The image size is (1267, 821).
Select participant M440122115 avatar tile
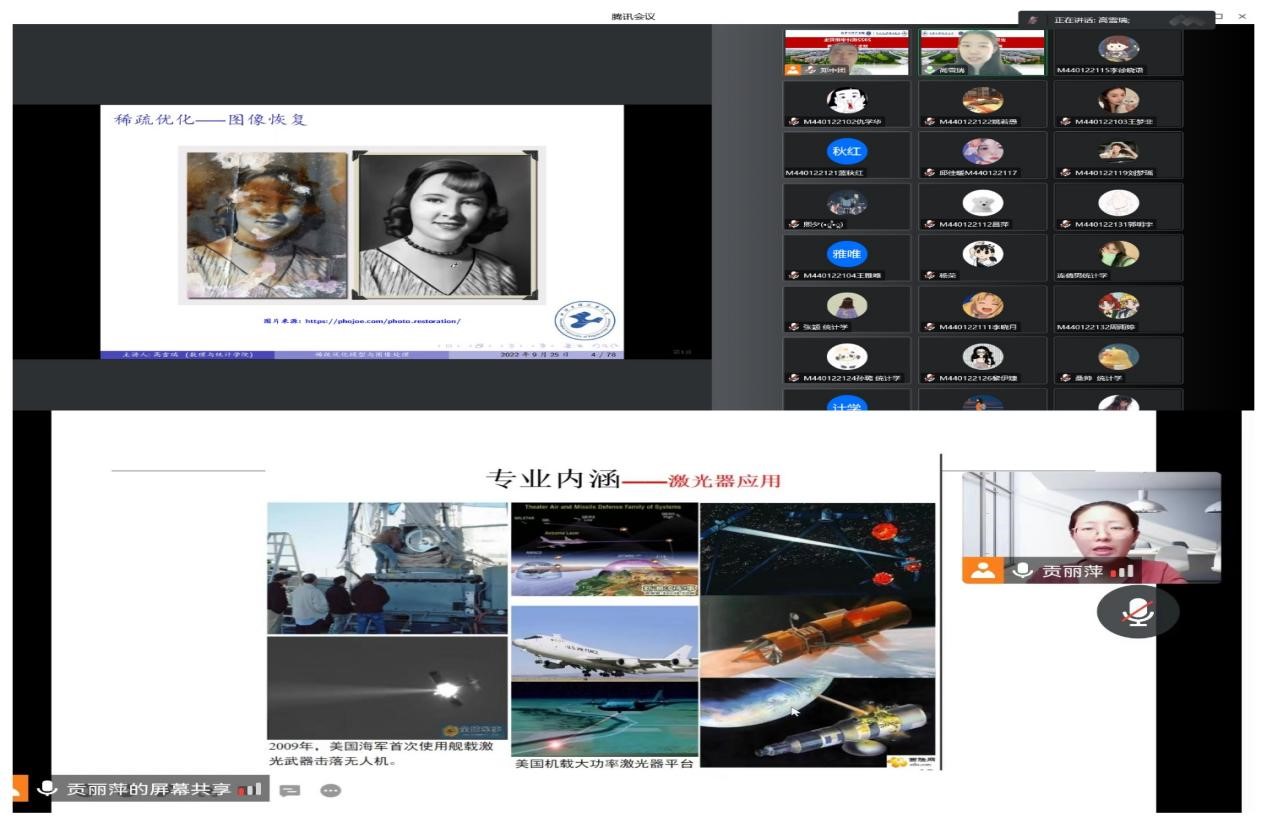[1118, 52]
